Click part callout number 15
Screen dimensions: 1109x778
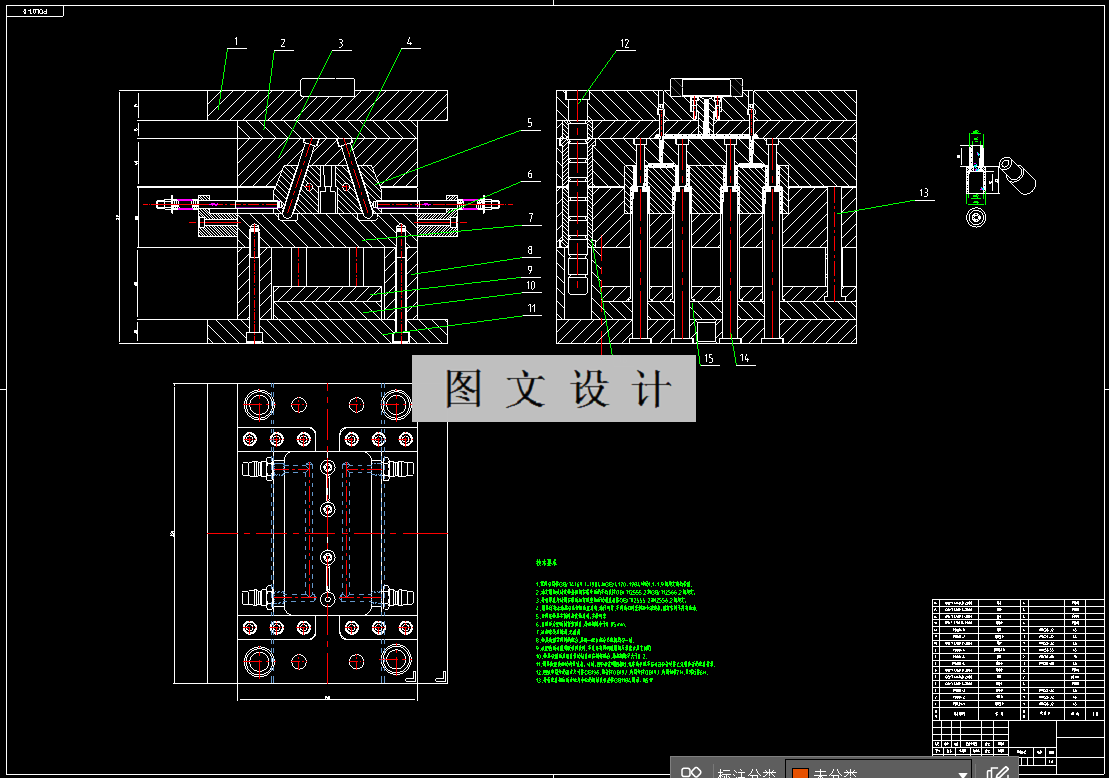point(709,359)
